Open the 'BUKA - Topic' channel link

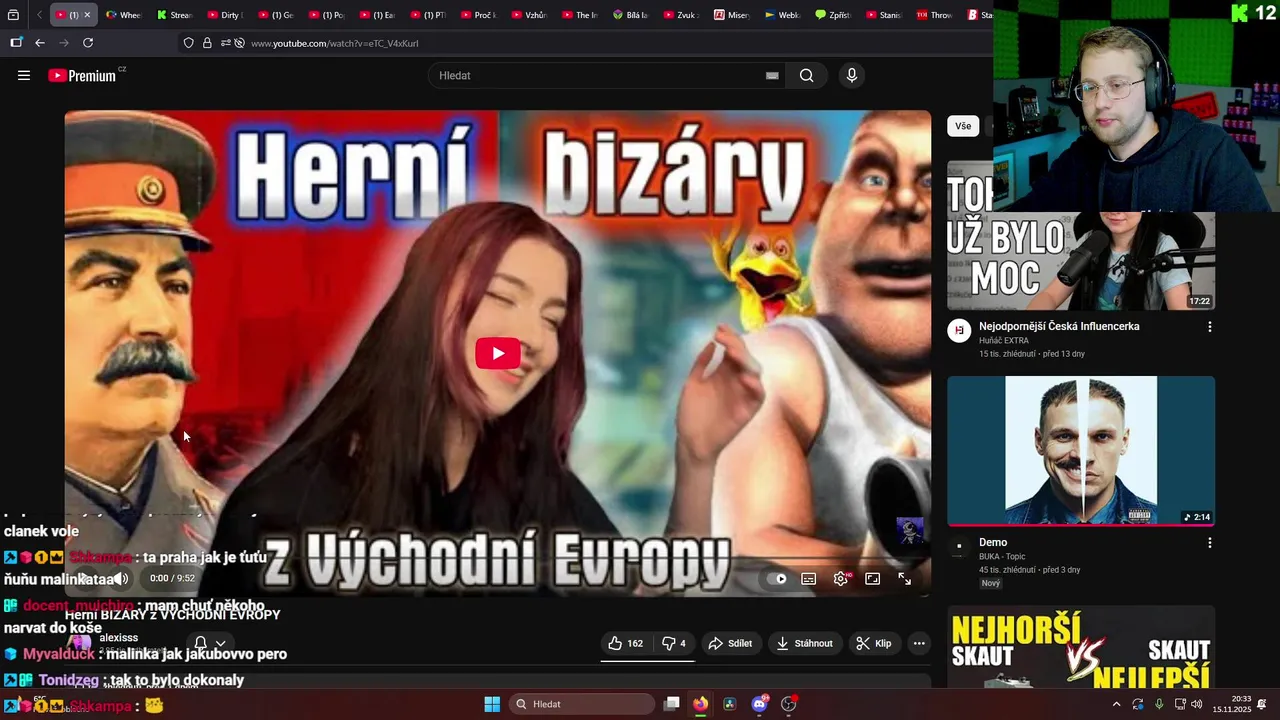coord(1002,556)
